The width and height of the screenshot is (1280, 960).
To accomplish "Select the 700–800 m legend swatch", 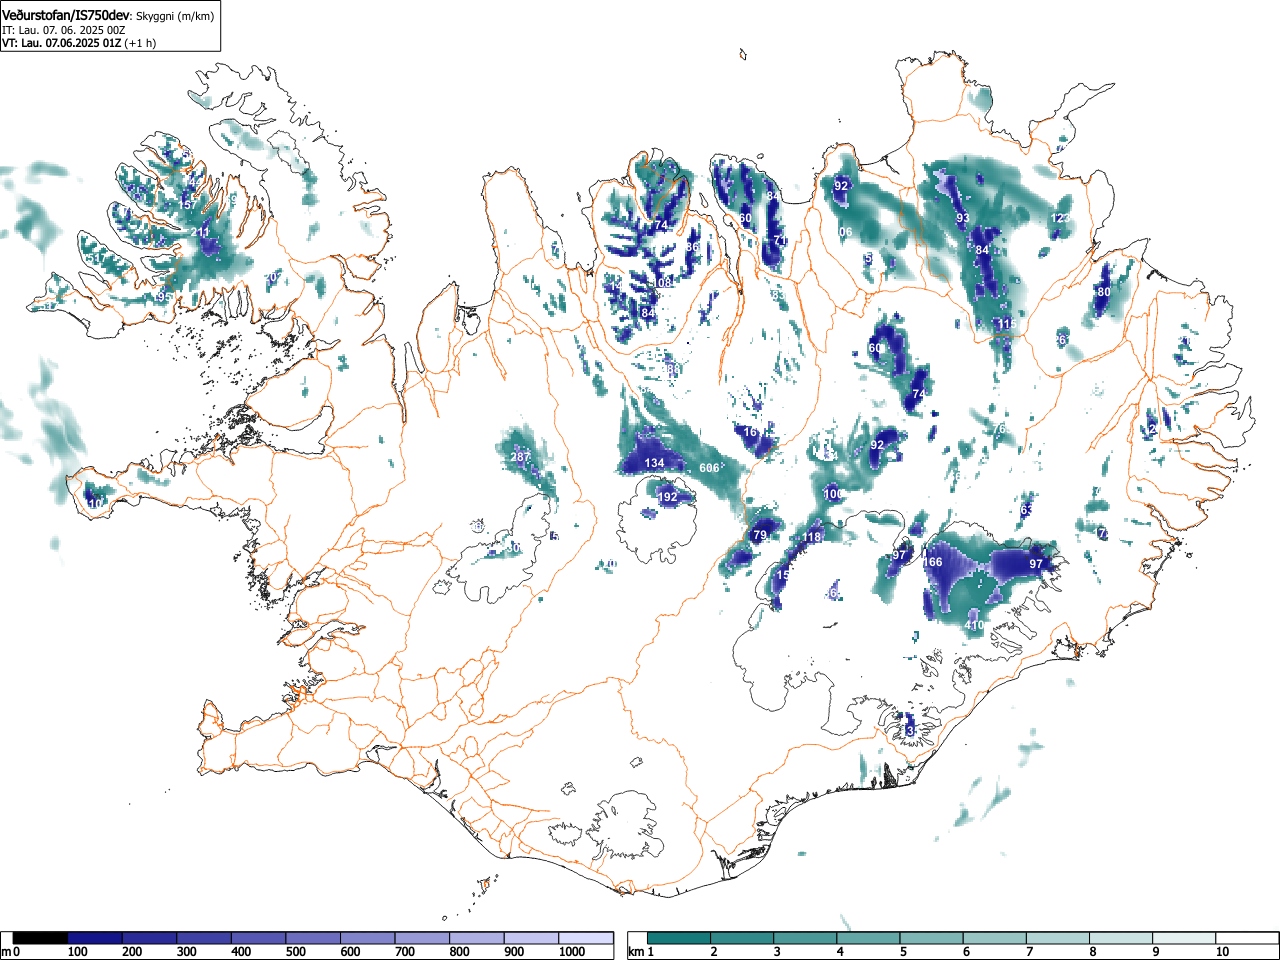I will pos(422,938).
